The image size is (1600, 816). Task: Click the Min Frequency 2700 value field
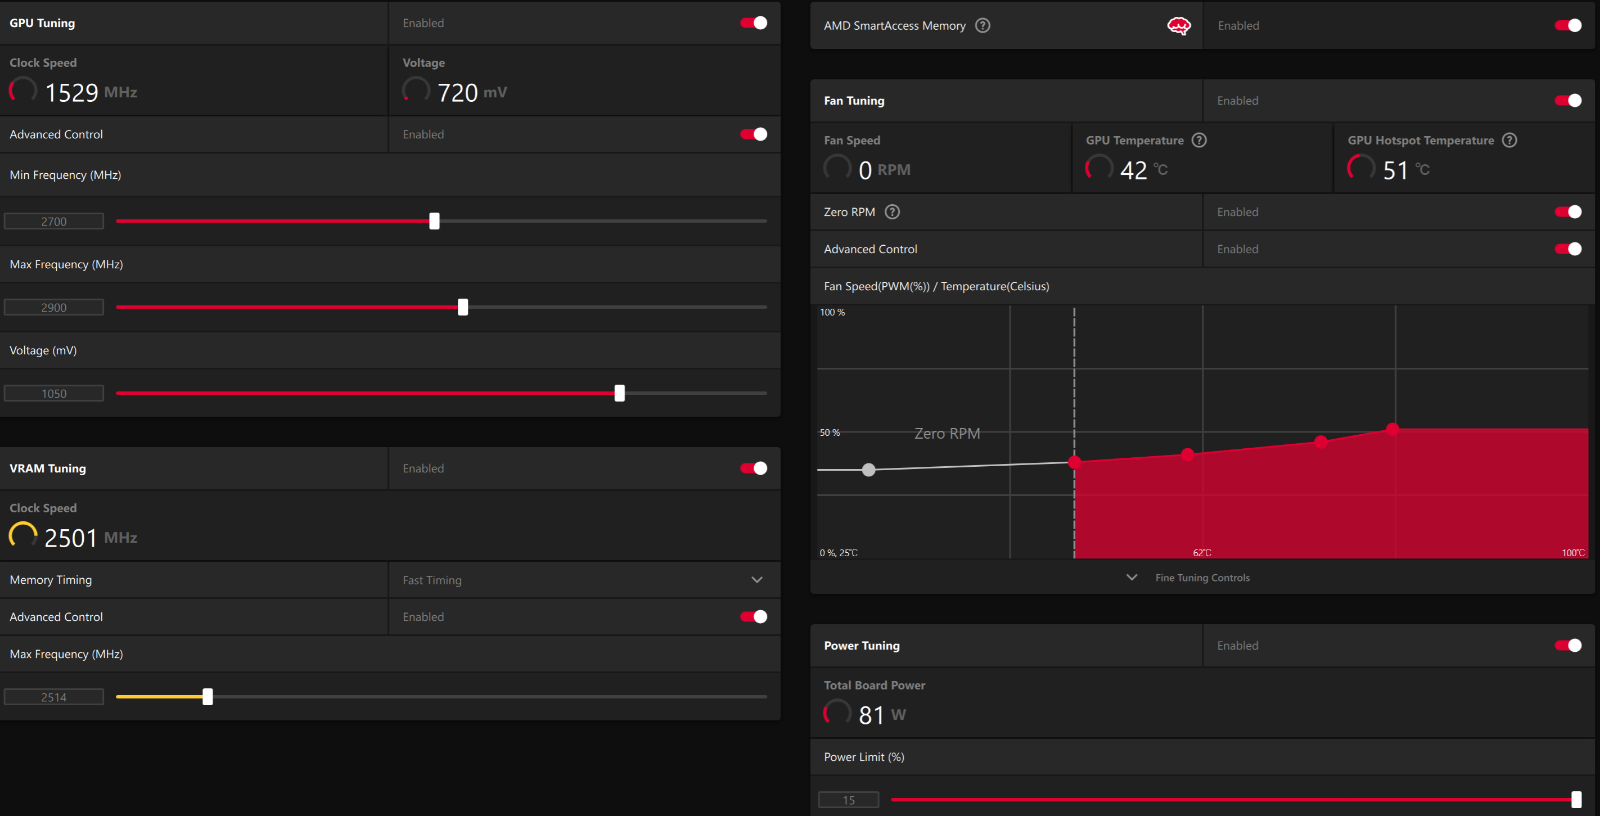click(x=54, y=222)
